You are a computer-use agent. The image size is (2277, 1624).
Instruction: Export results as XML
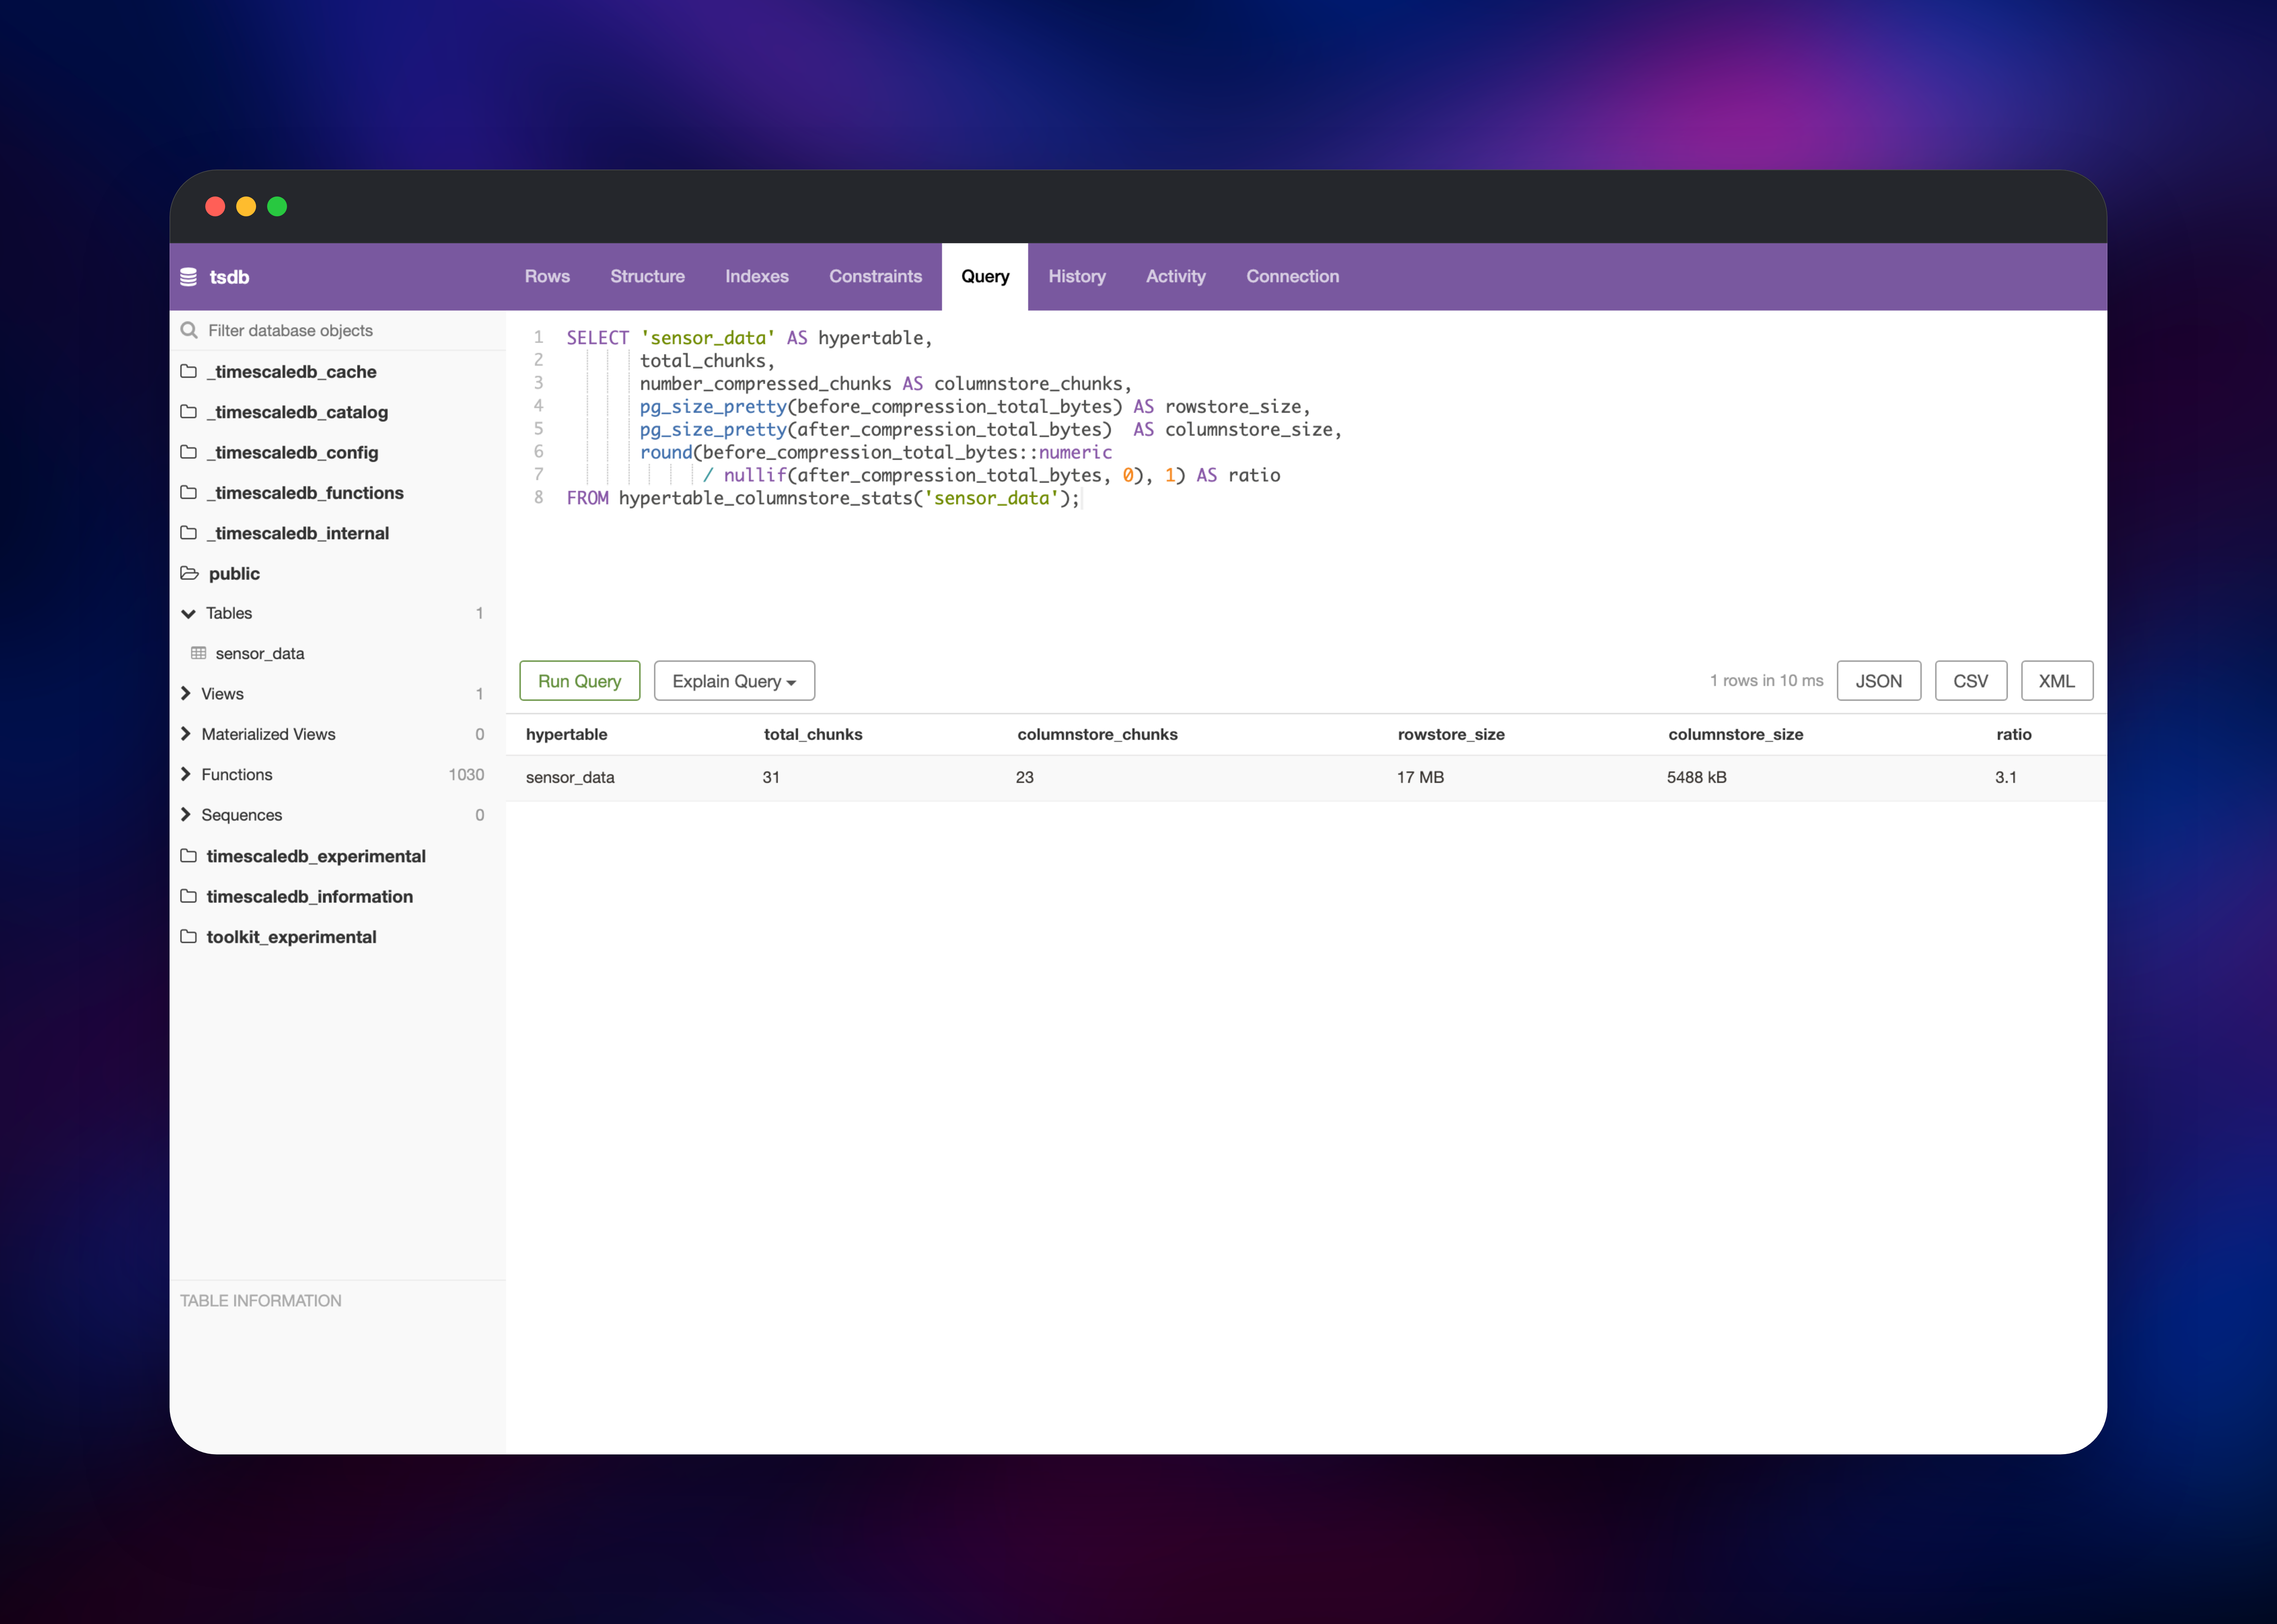pyautogui.click(x=2057, y=681)
